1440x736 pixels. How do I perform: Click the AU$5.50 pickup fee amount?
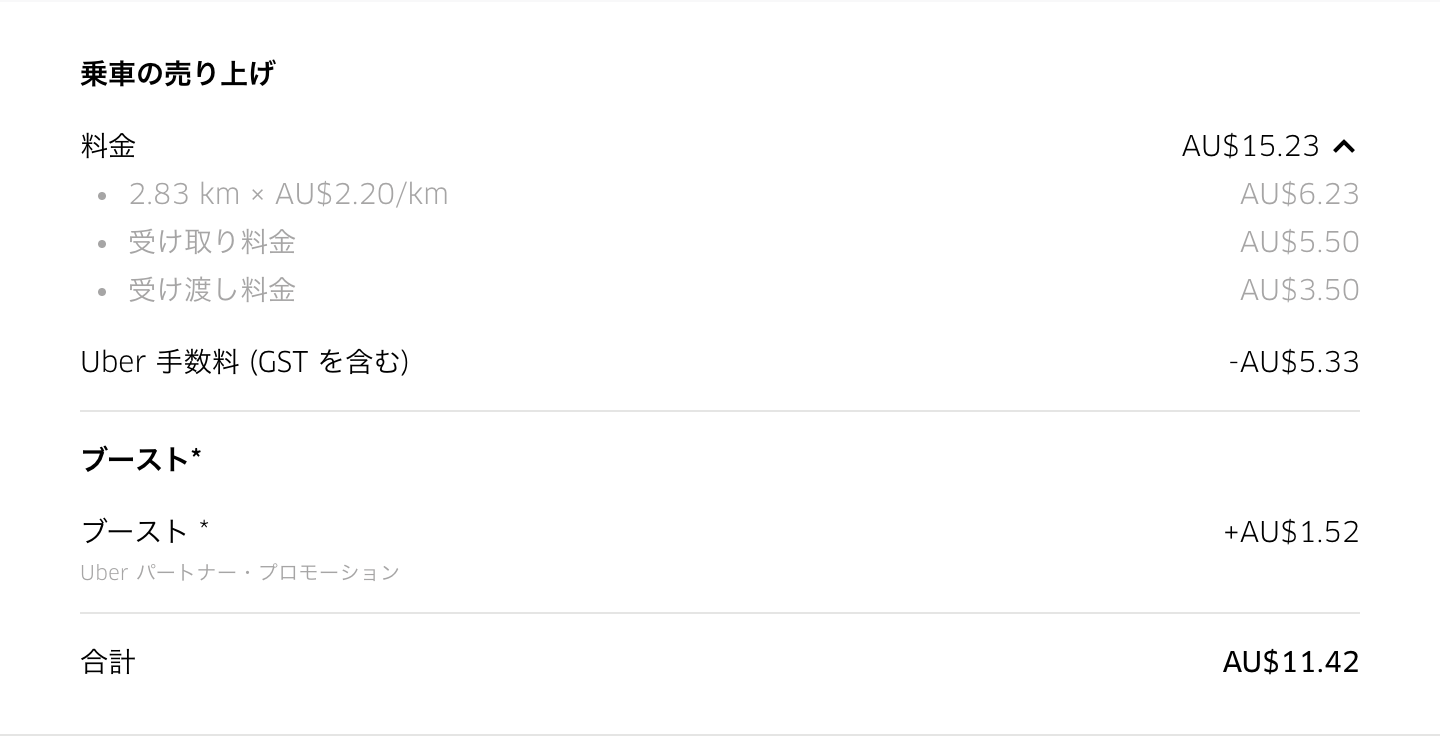click(x=1299, y=242)
